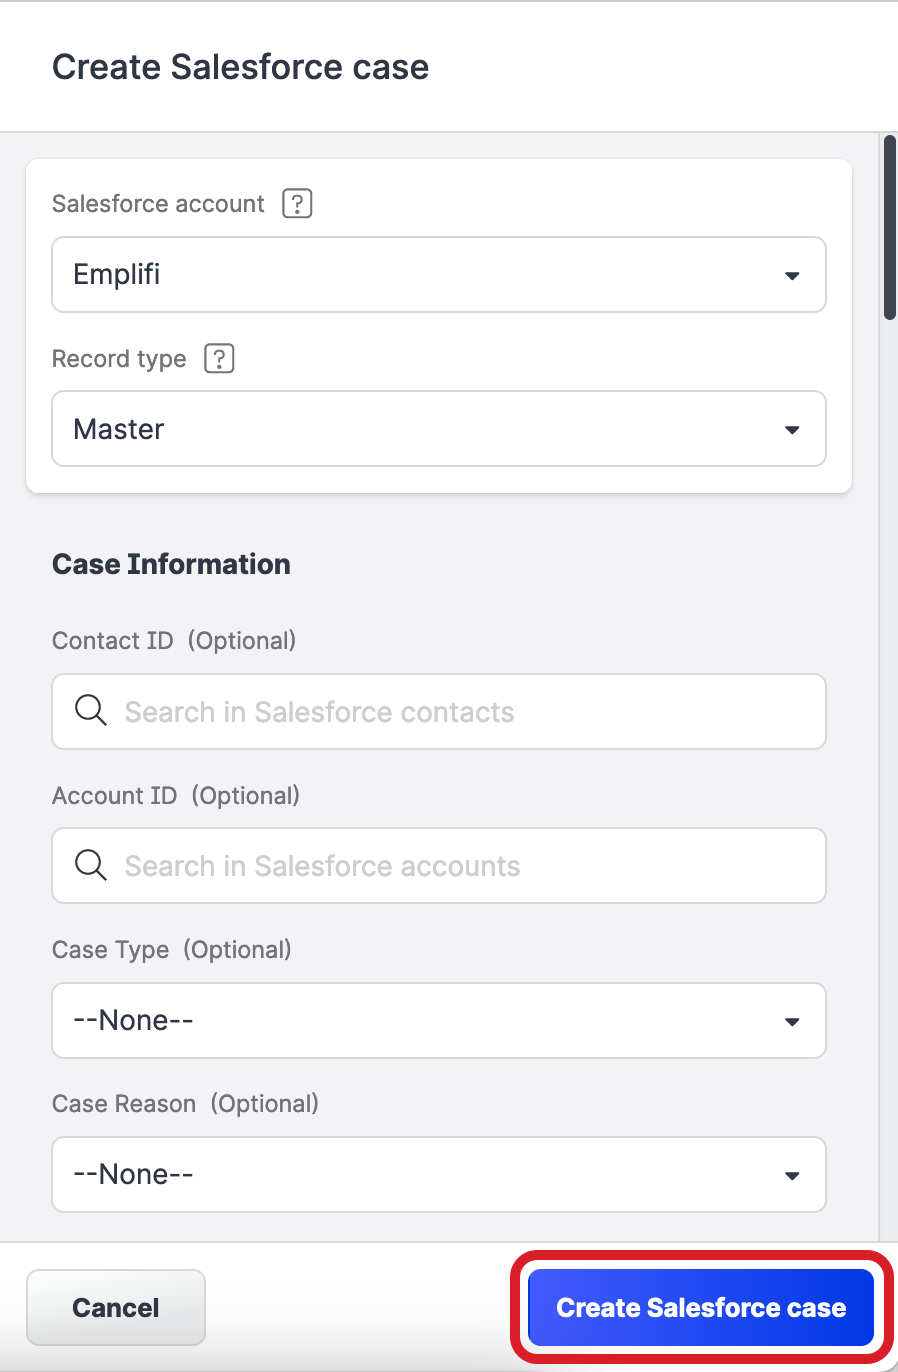The width and height of the screenshot is (898, 1372).
Task: Click the chevron on the Case Type selector
Action: pos(792,1020)
